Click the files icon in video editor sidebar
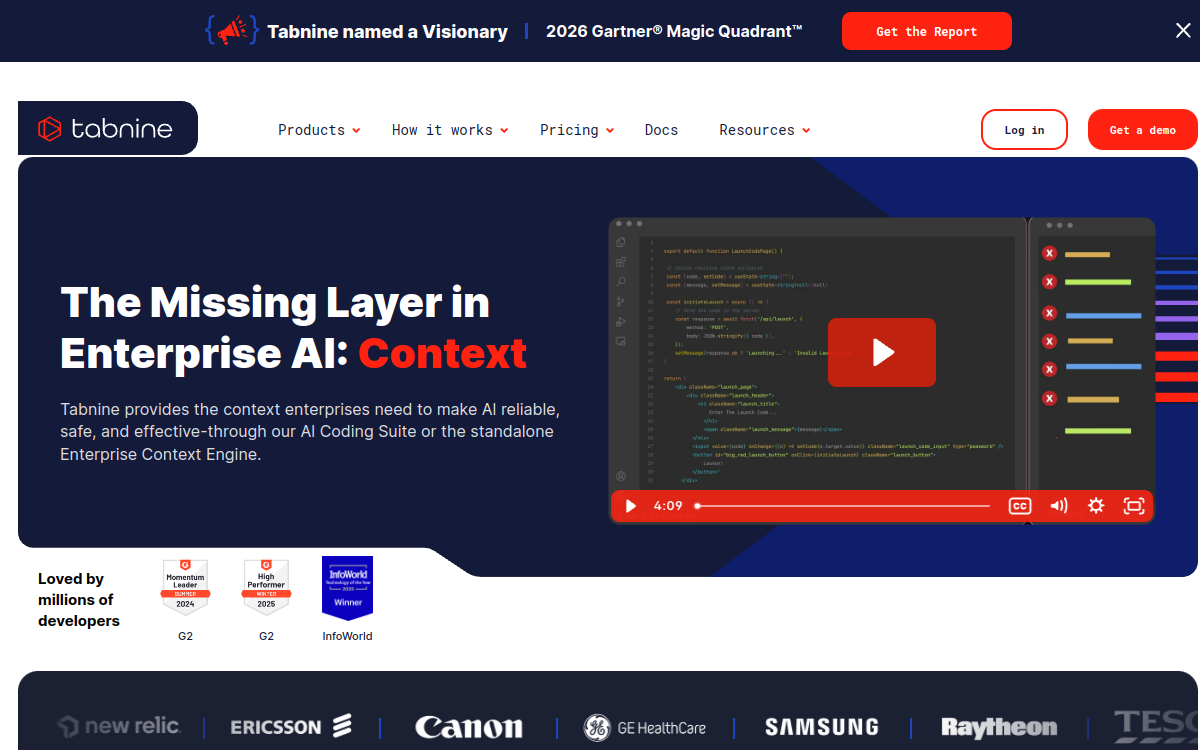This screenshot has height=750, width=1200. tap(621, 243)
